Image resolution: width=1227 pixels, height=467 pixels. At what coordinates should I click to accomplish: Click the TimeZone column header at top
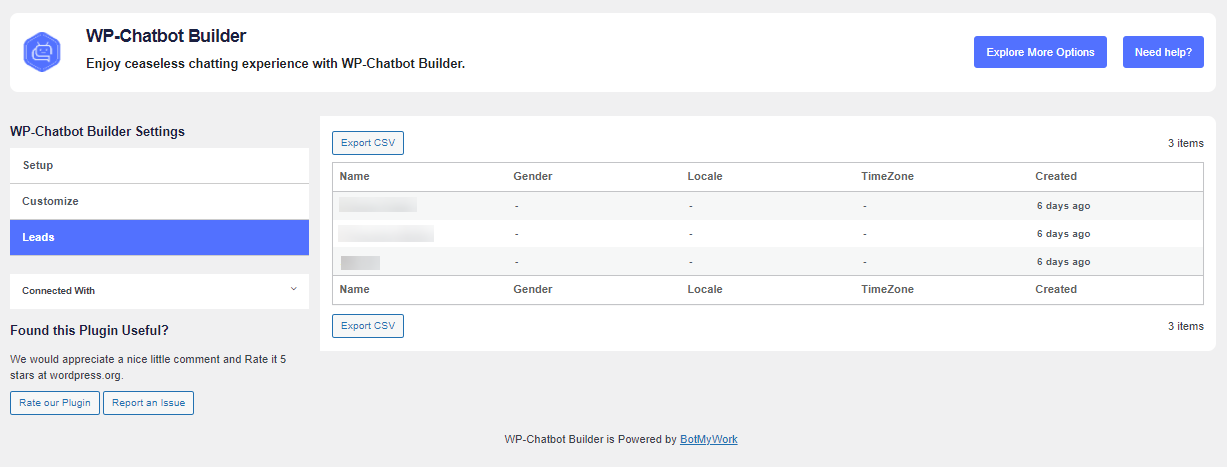click(x=887, y=176)
